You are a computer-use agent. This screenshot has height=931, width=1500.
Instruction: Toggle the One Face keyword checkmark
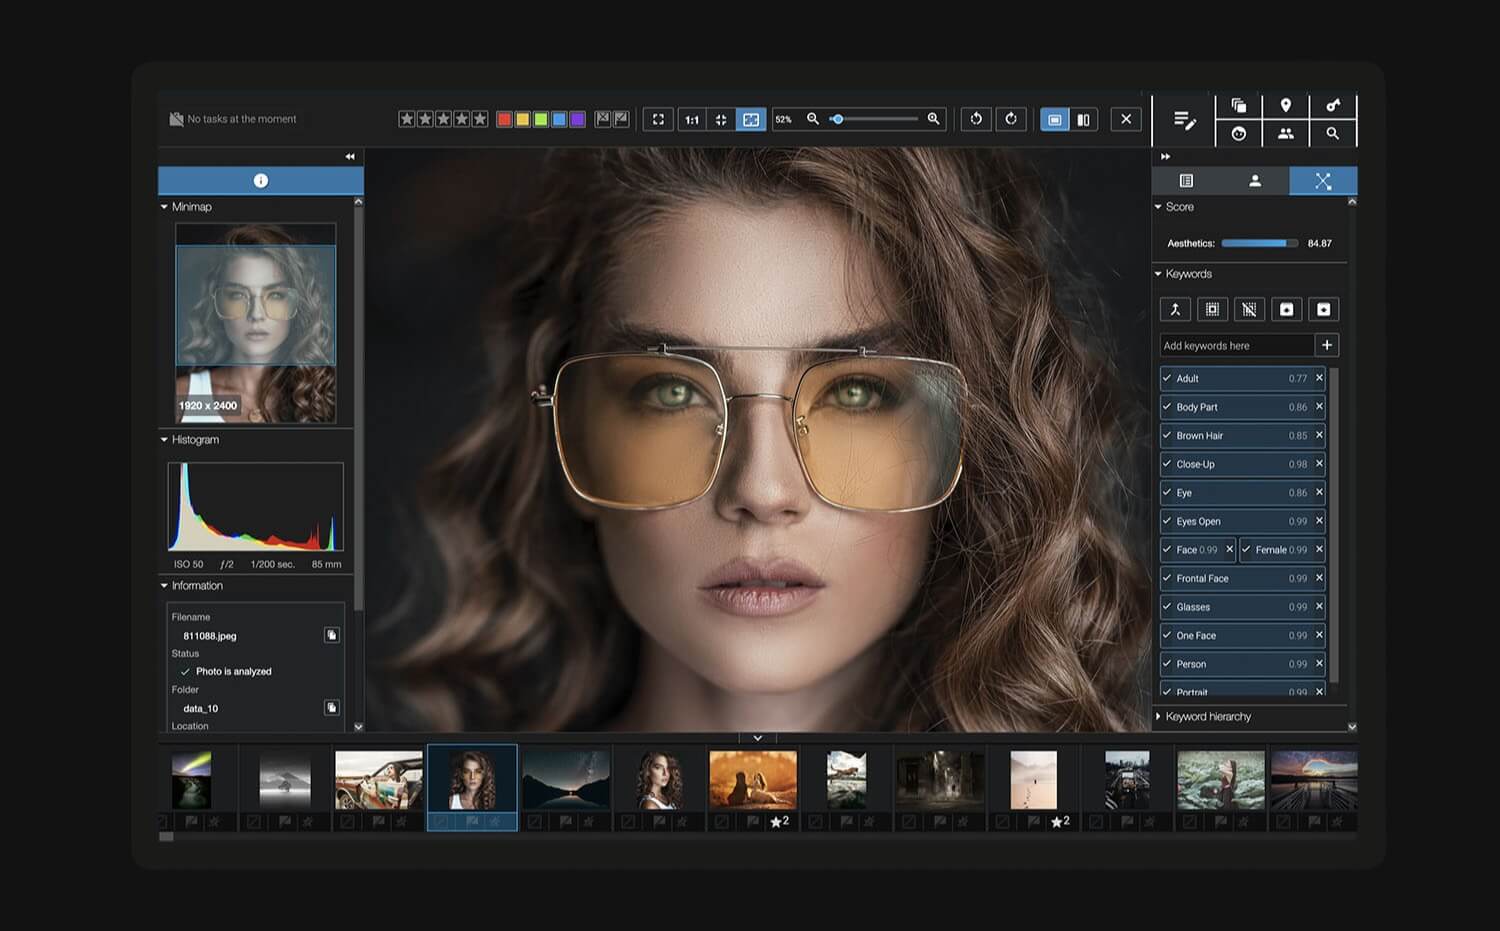pyautogui.click(x=1167, y=635)
